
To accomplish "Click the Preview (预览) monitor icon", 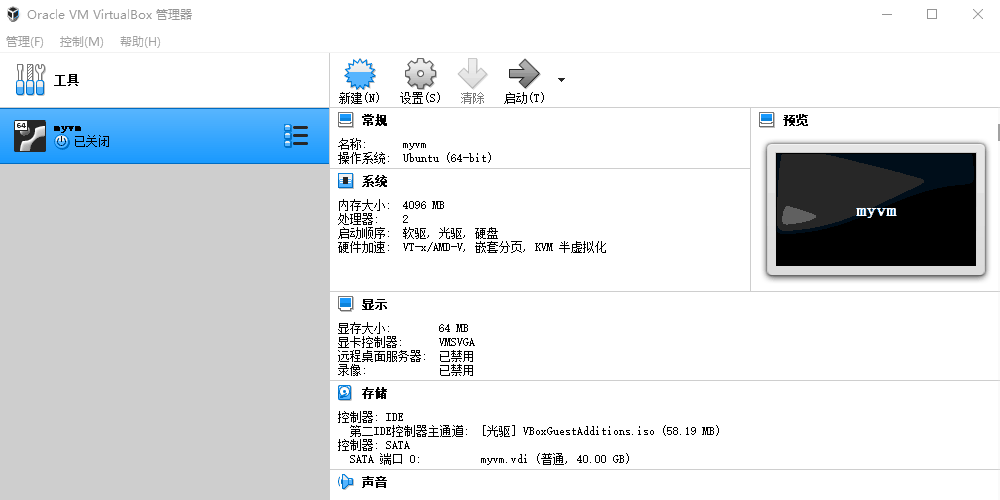I will click(767, 120).
